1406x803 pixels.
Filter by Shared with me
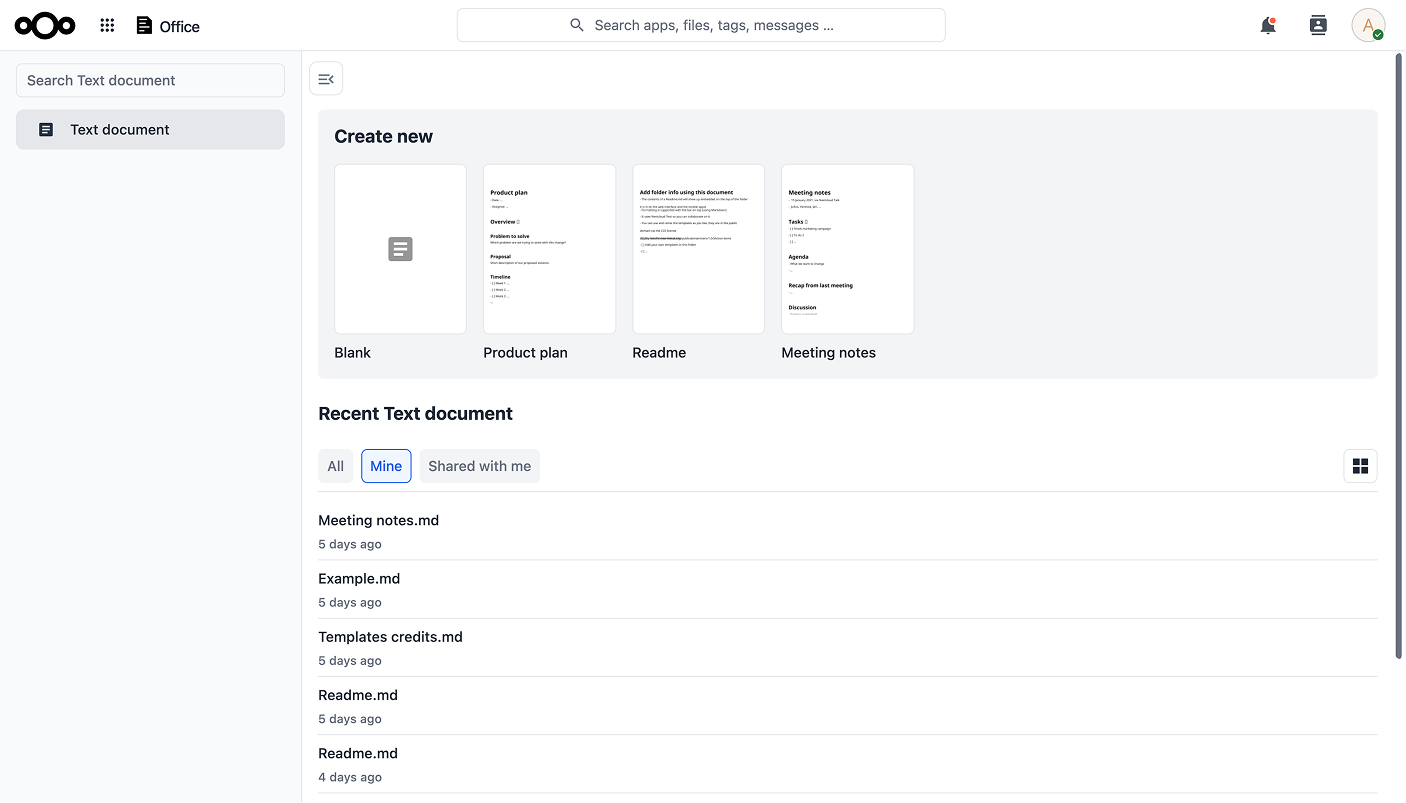(480, 466)
